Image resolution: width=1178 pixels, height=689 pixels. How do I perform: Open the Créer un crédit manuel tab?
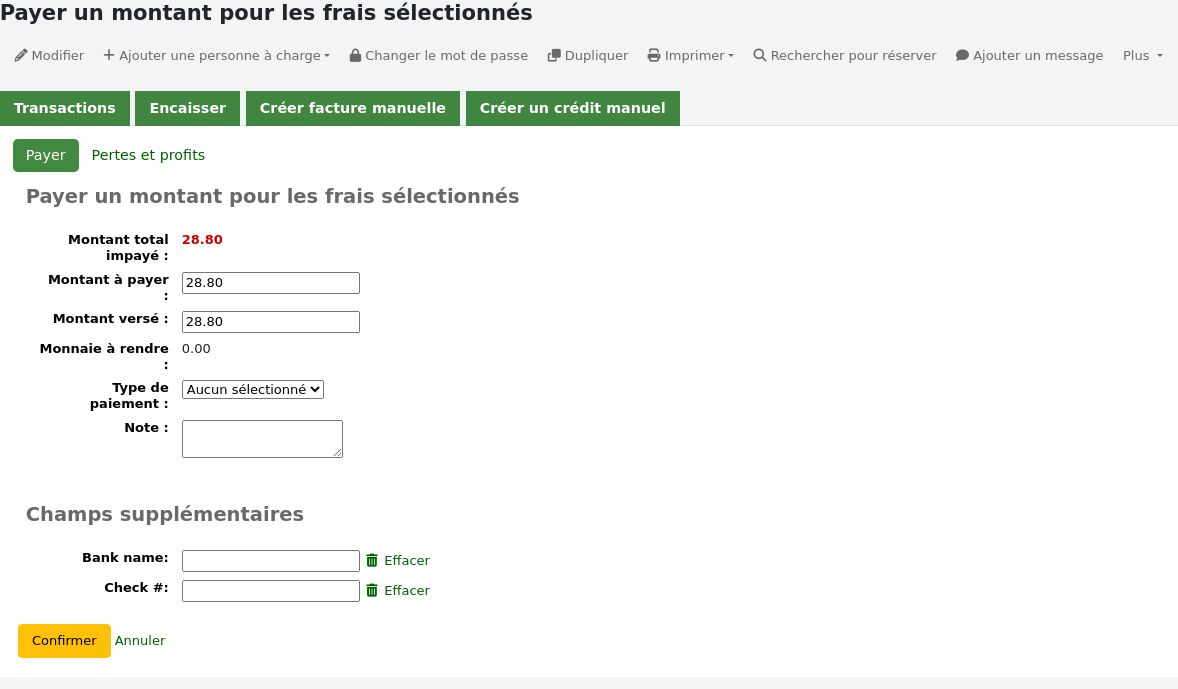[x=572, y=108]
